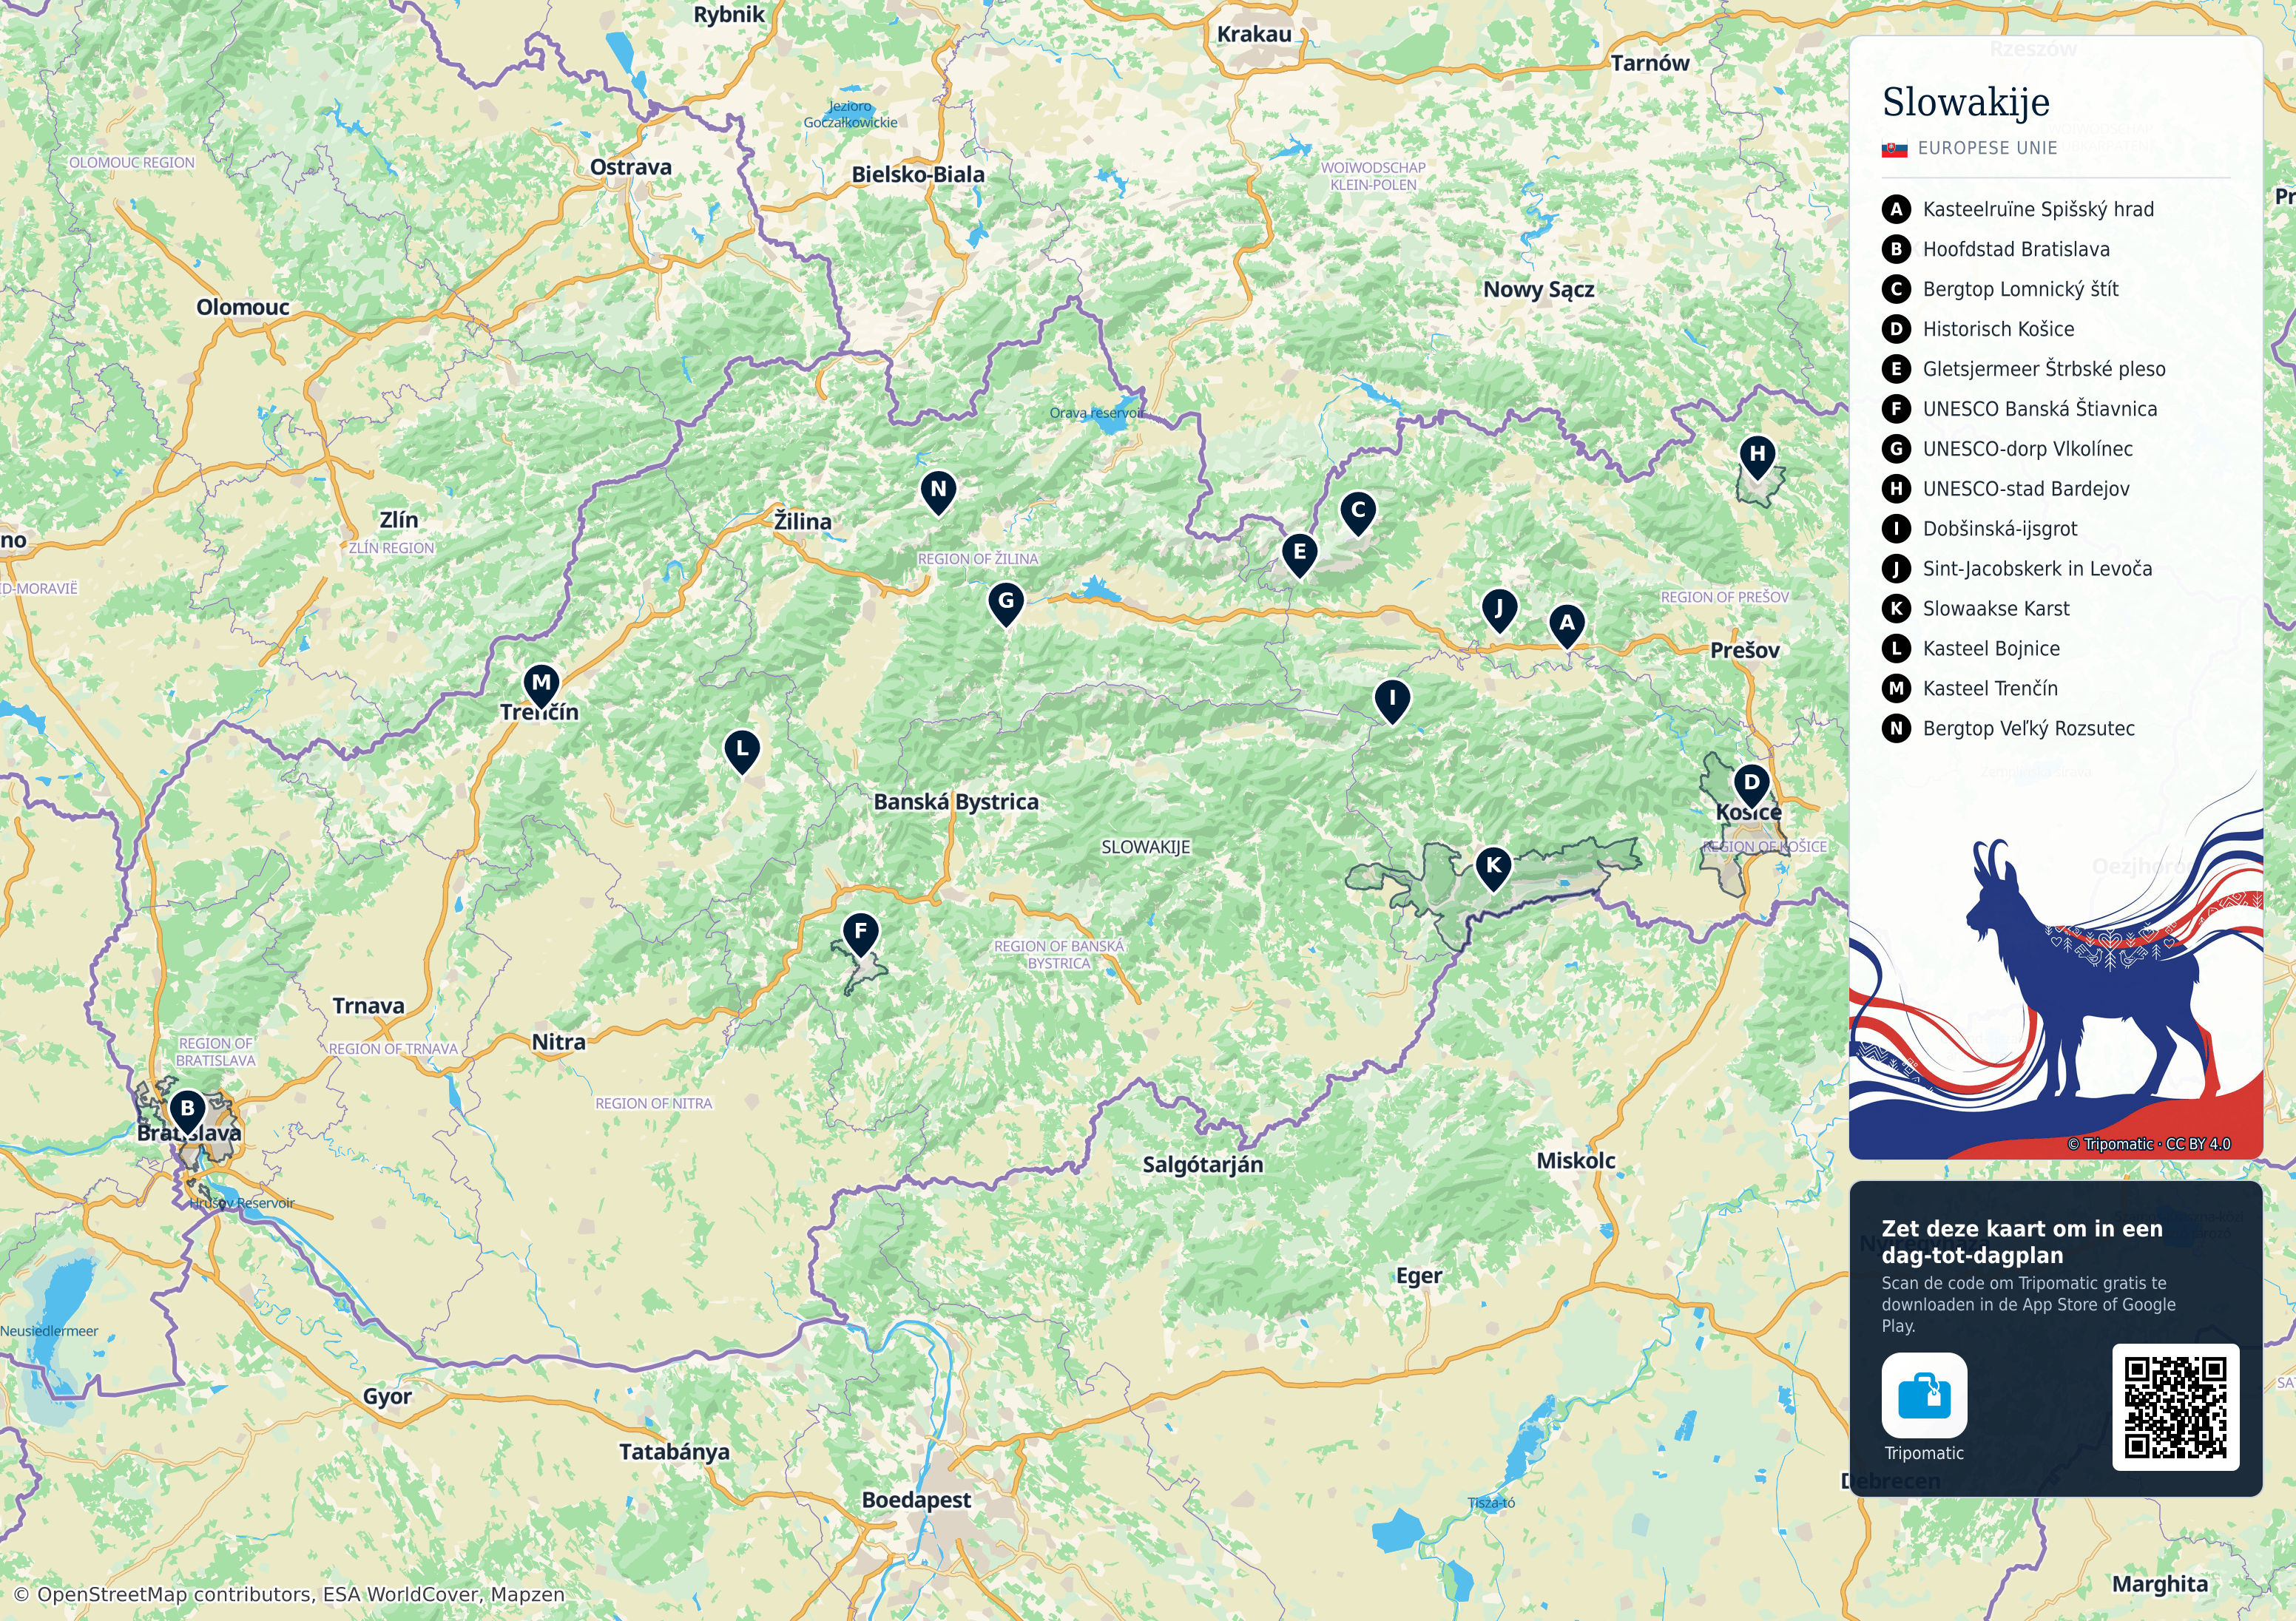The width and height of the screenshot is (2296, 1621).
Task: Click map pin D at Košice
Action: pyautogui.click(x=1751, y=785)
